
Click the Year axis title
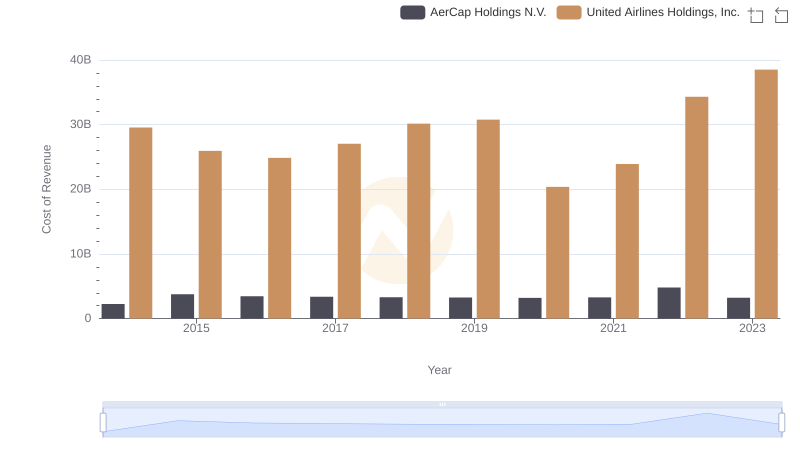439,370
